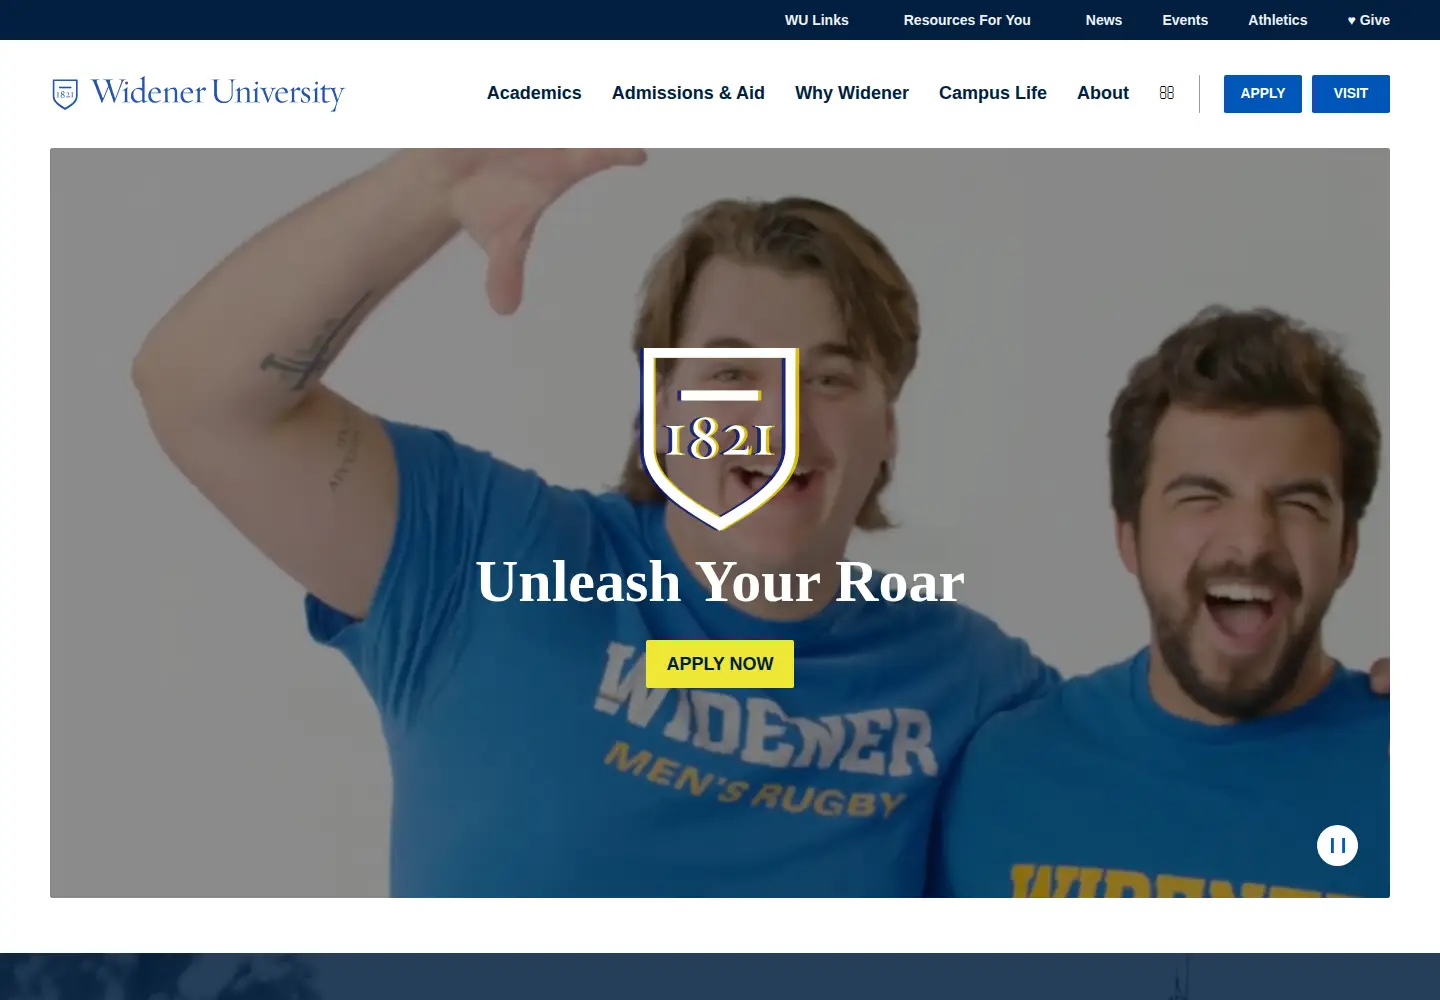Select the Why Widener menu item

[852, 93]
